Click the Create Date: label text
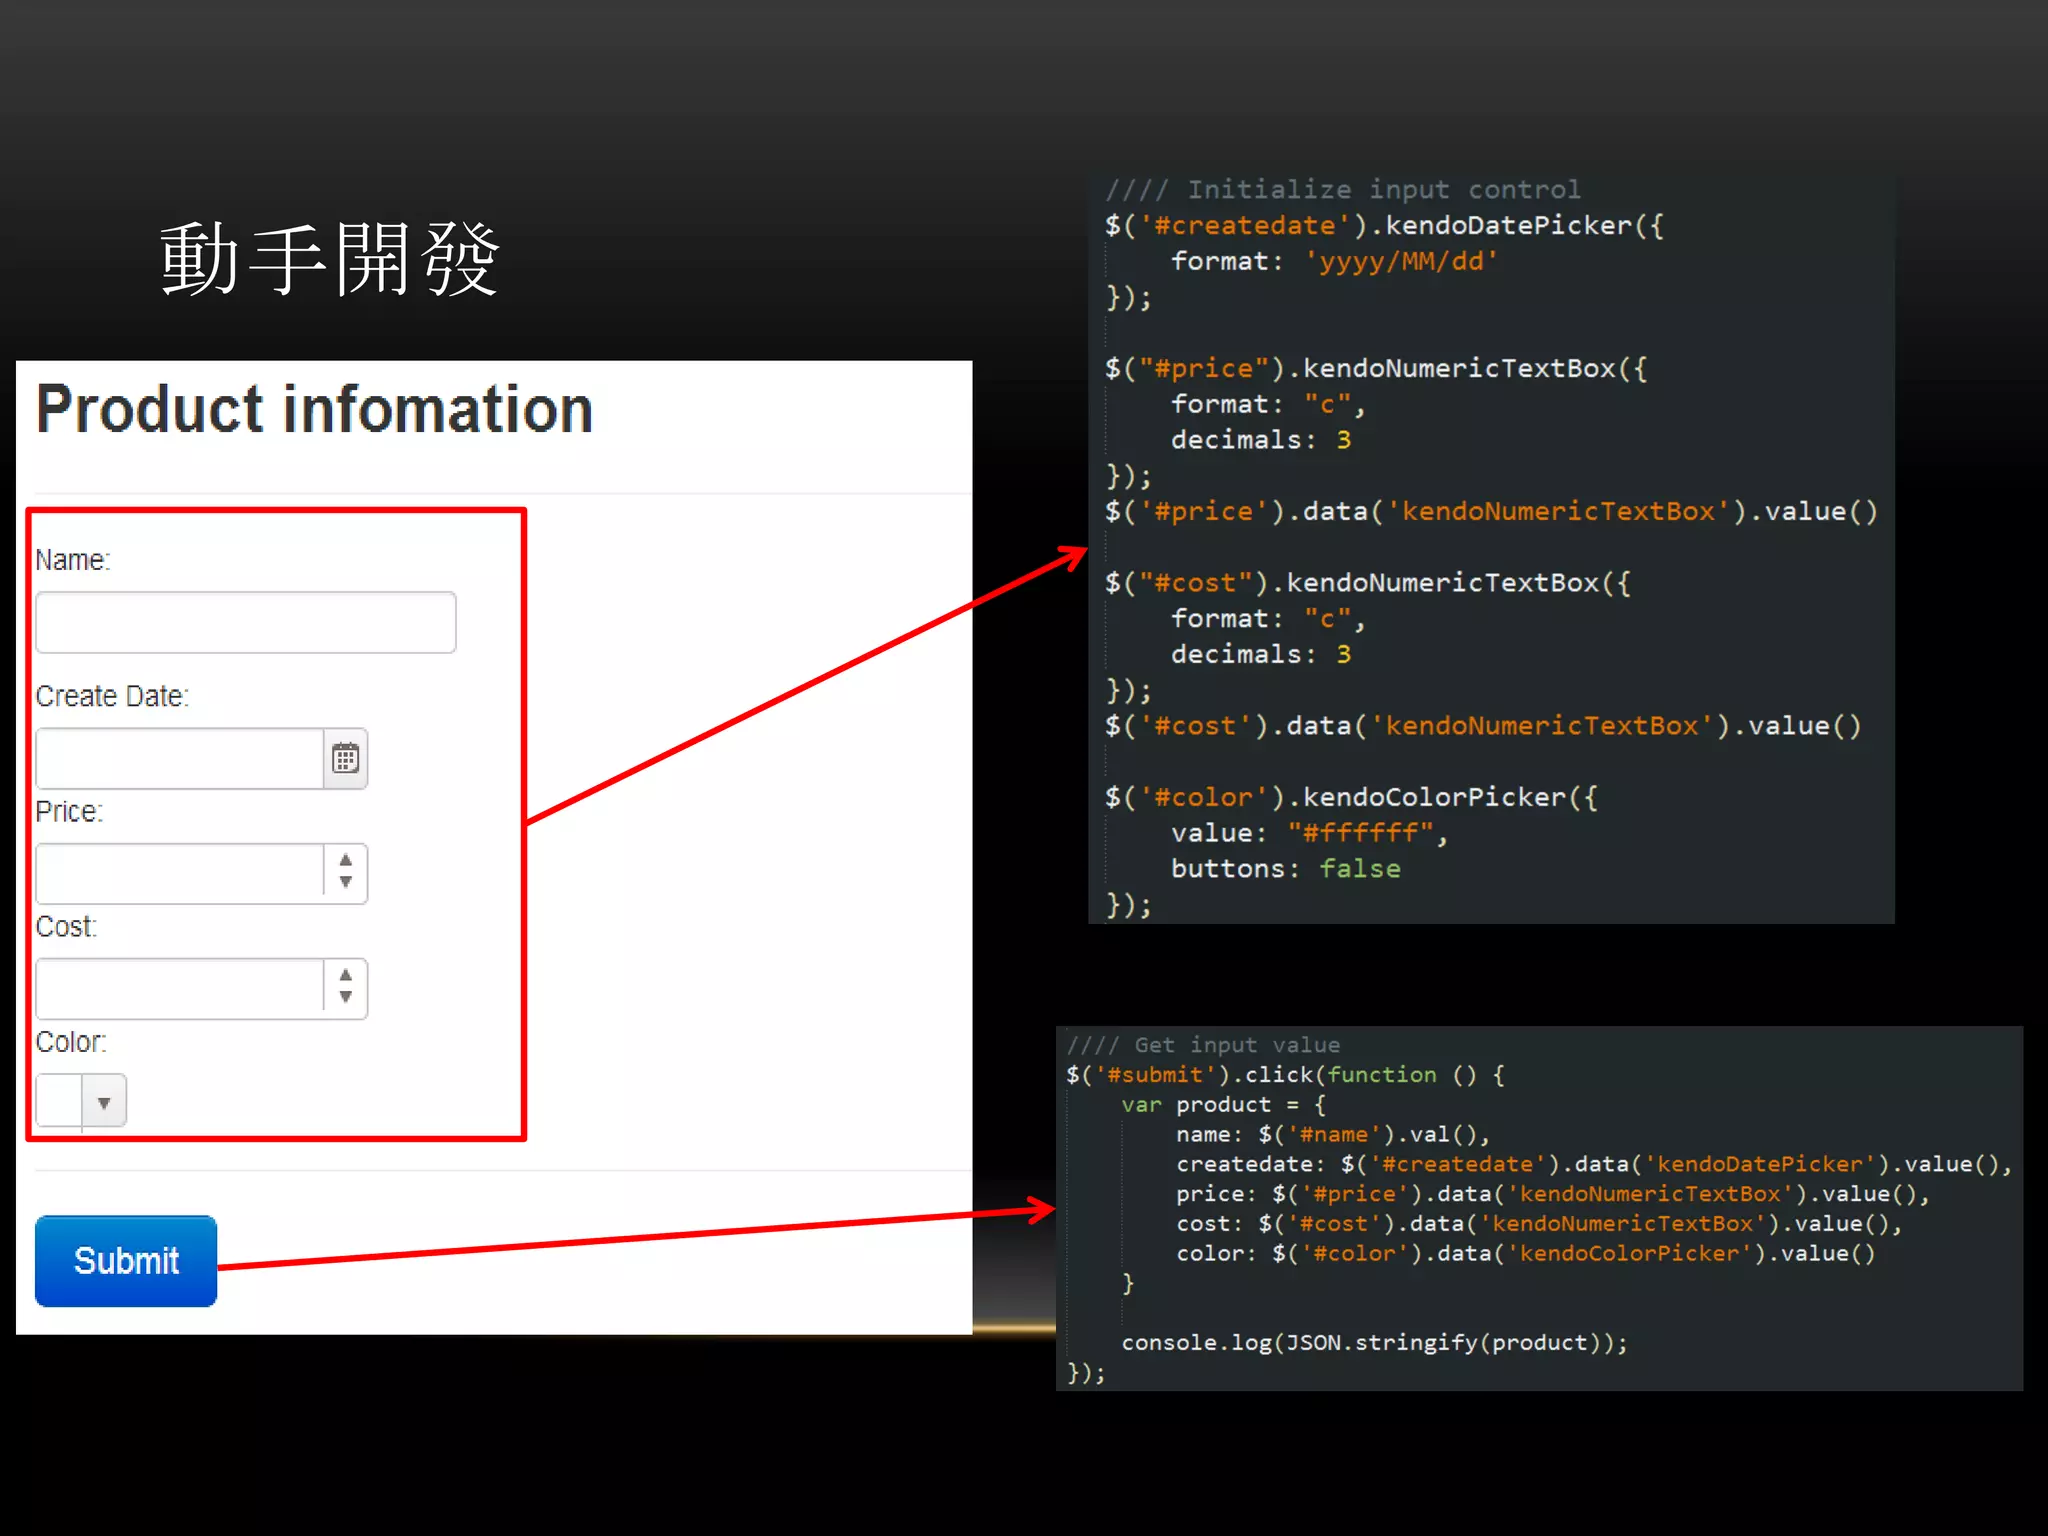Viewport: 2048px width, 1536px height. (112, 696)
